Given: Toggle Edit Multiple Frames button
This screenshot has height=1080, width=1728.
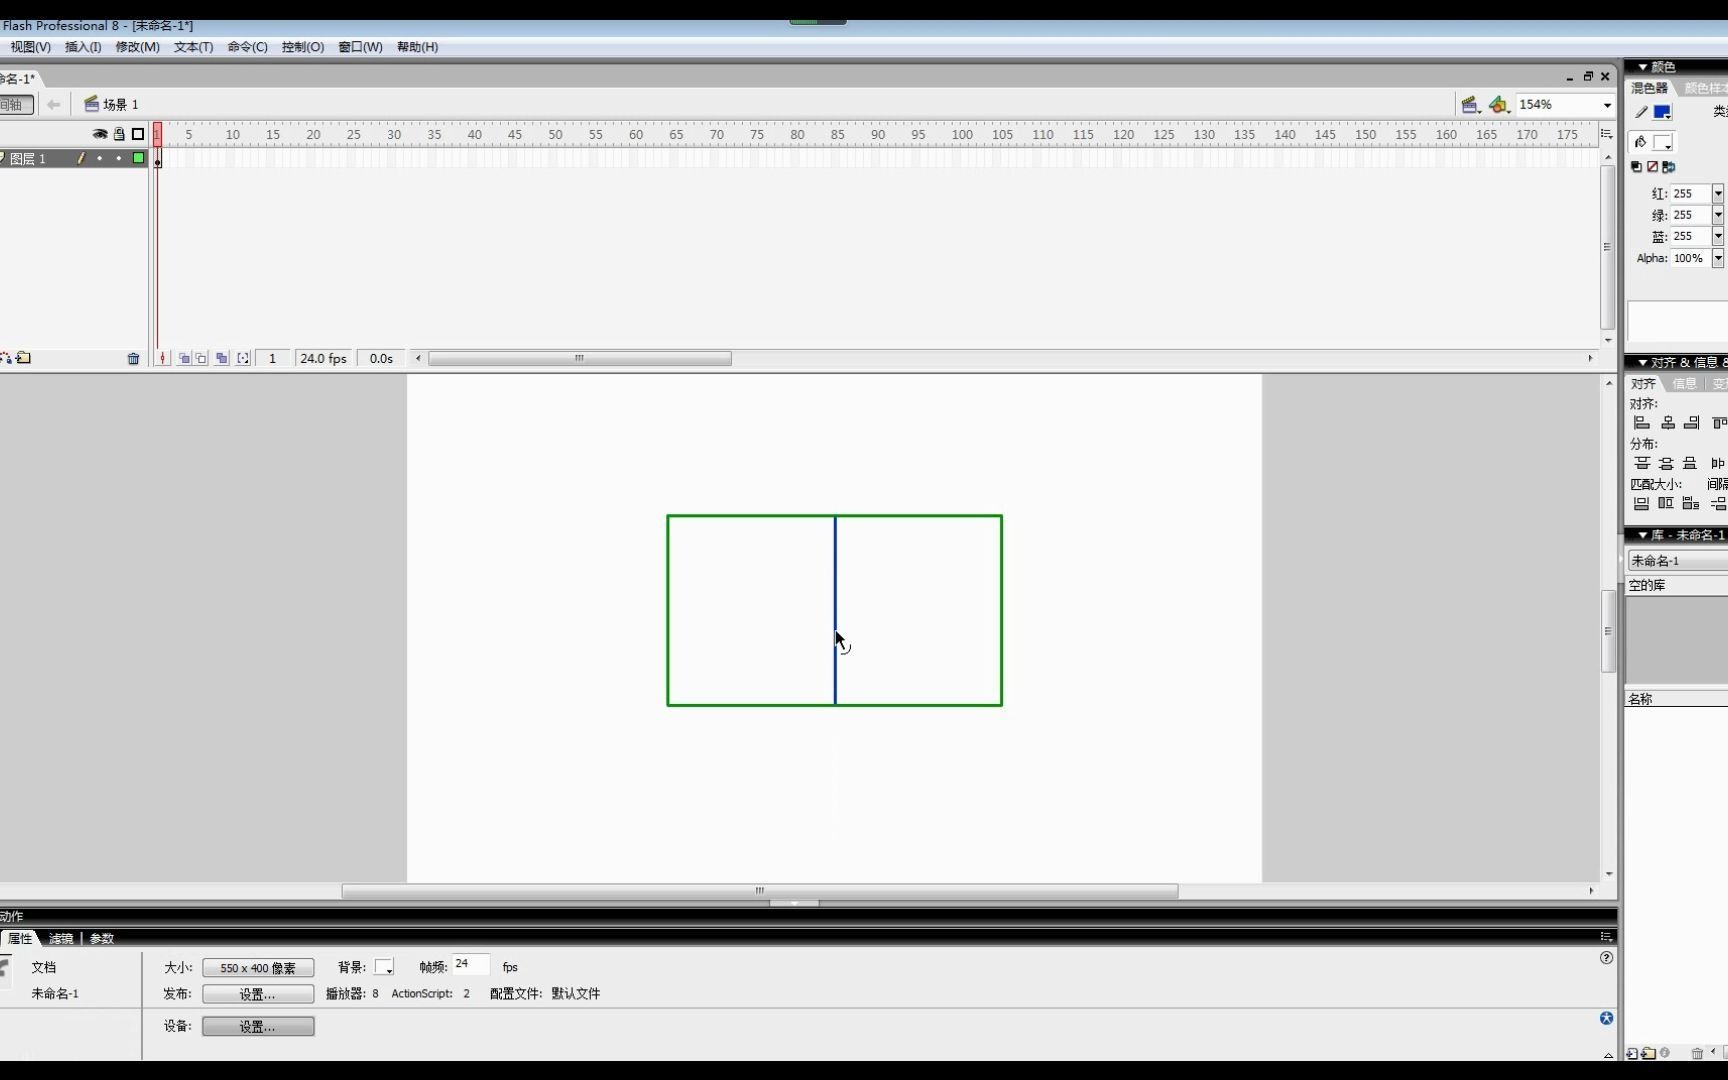Looking at the screenshot, I should point(222,358).
